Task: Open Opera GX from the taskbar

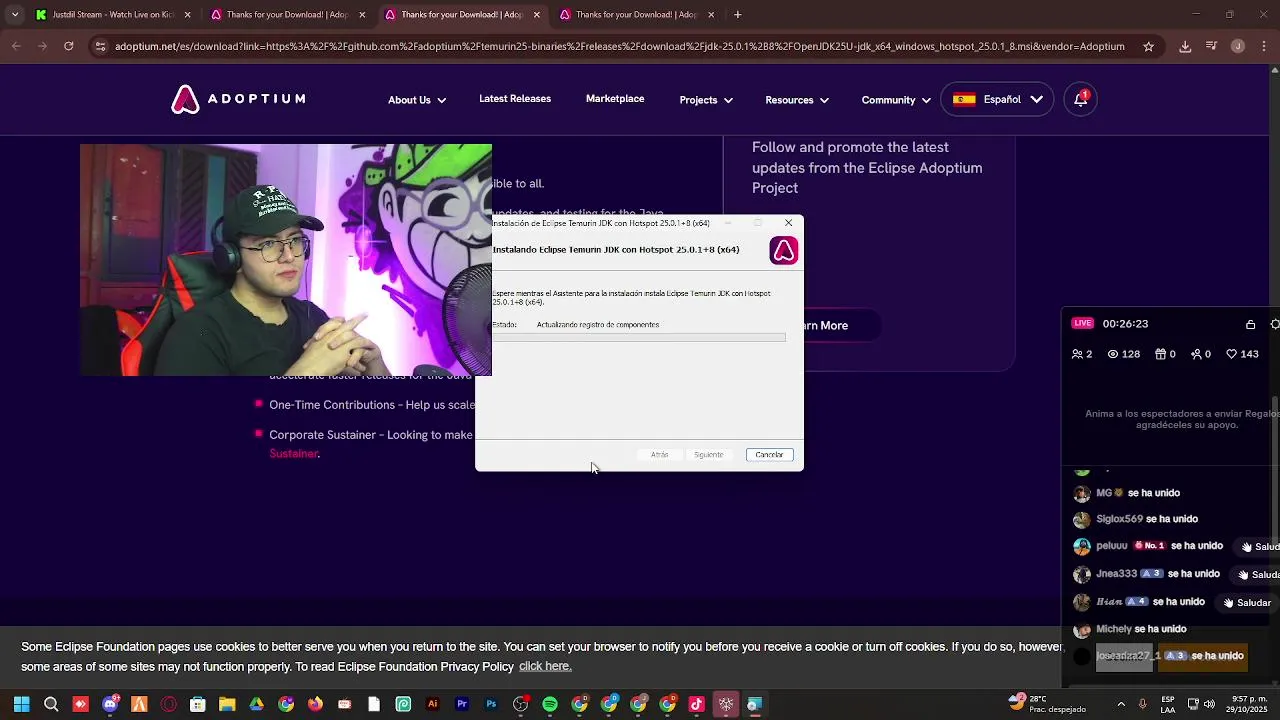Action: pyautogui.click(x=169, y=704)
